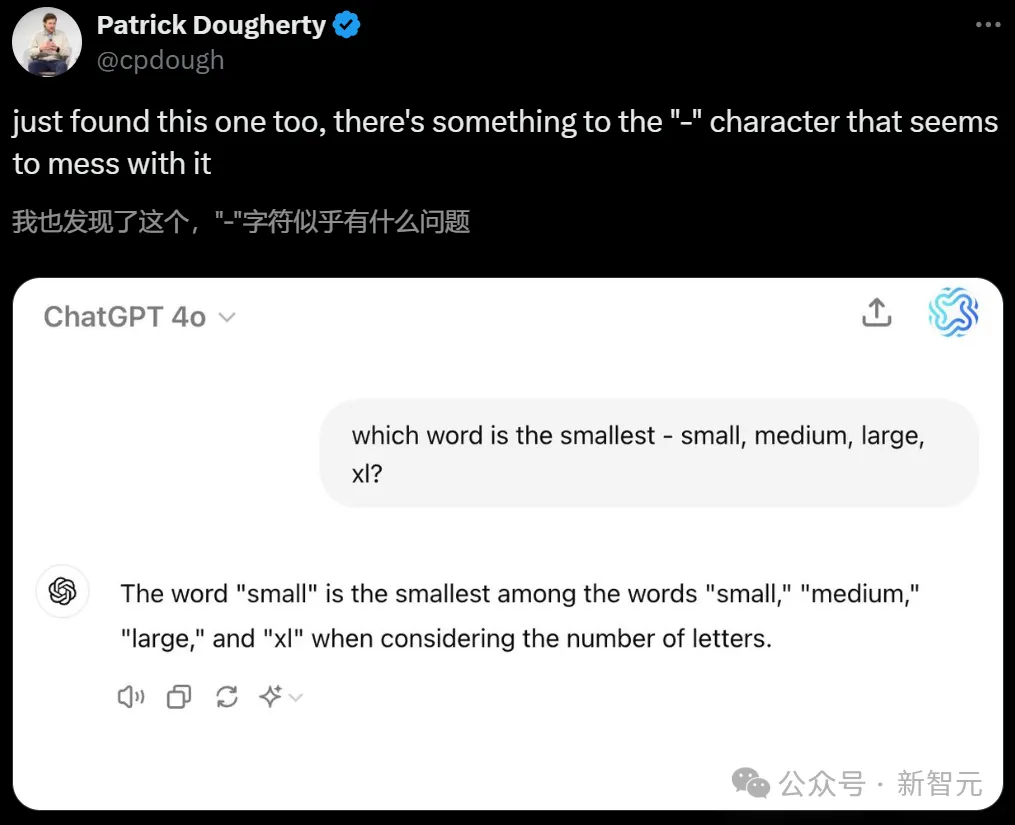Click the WeChat logo watermark

tap(751, 783)
